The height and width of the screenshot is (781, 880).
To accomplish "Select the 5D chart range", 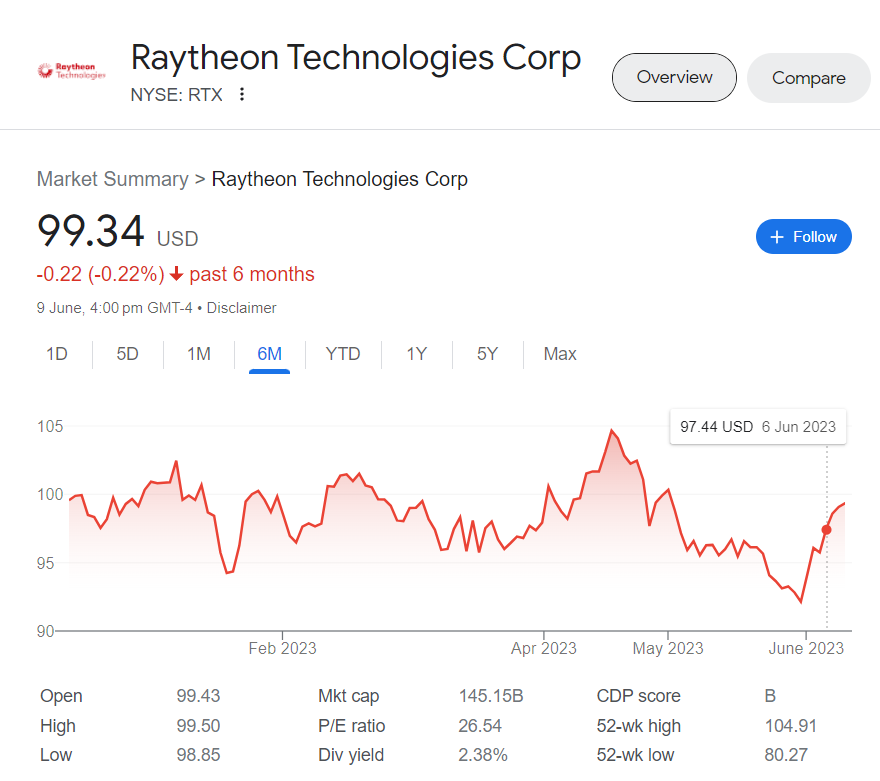I will (127, 354).
